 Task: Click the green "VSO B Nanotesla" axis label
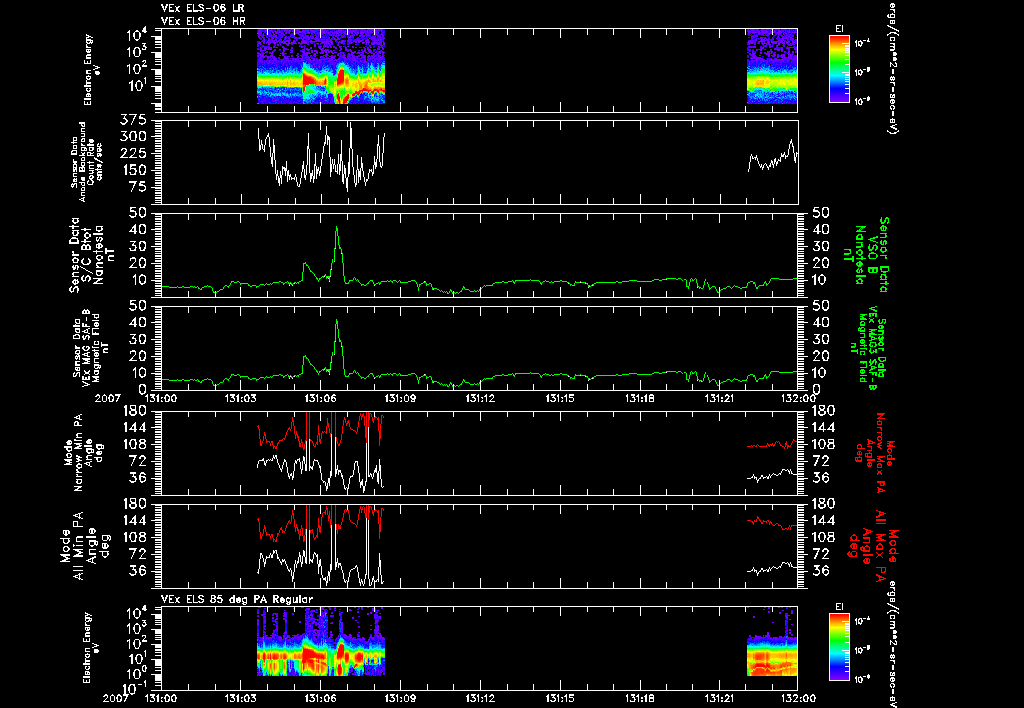(x=867, y=255)
